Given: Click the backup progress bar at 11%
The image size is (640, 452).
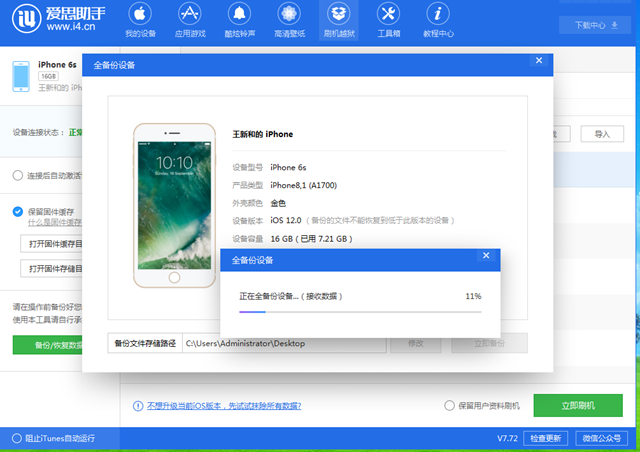Looking at the screenshot, I should (360, 311).
